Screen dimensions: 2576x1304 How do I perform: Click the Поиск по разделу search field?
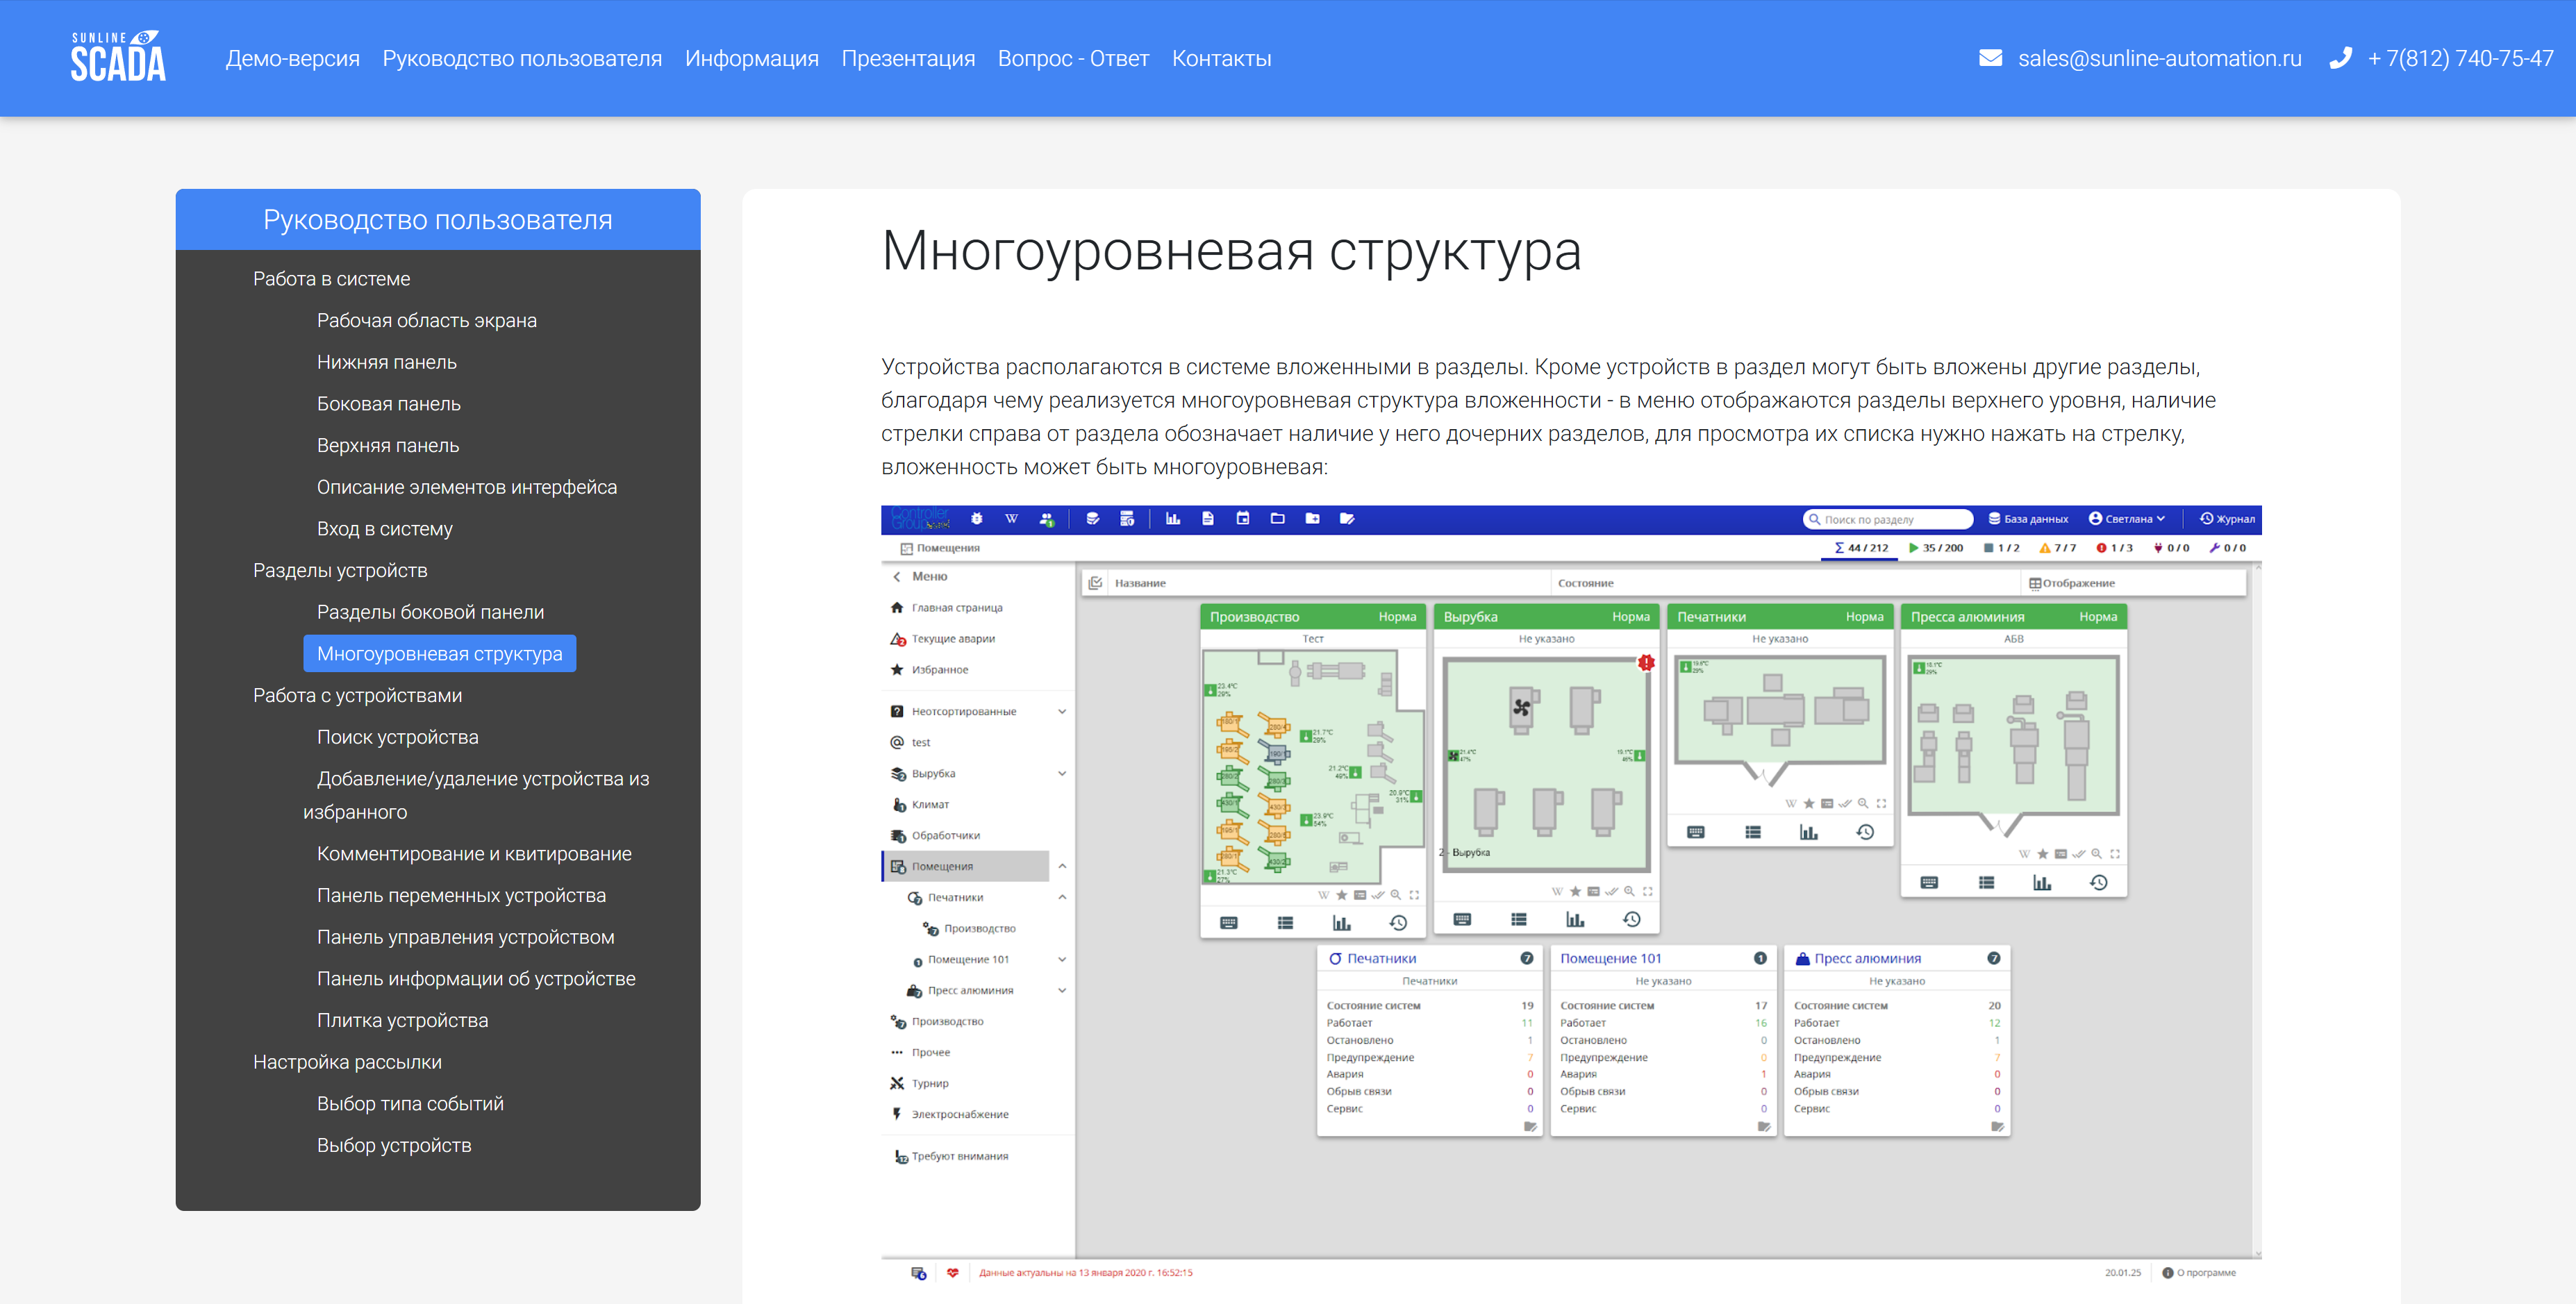pyautogui.click(x=1890, y=519)
